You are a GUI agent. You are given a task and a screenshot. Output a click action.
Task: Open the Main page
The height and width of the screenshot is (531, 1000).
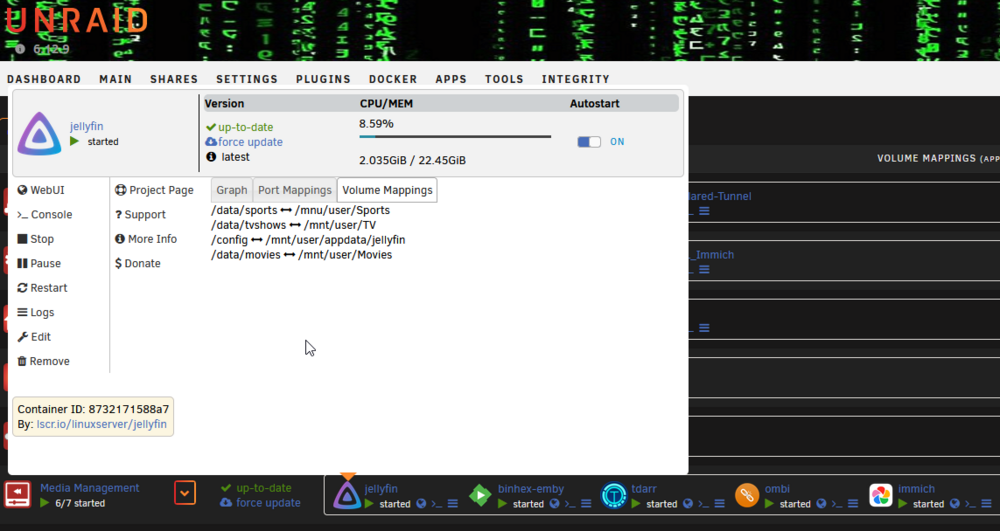click(x=115, y=79)
